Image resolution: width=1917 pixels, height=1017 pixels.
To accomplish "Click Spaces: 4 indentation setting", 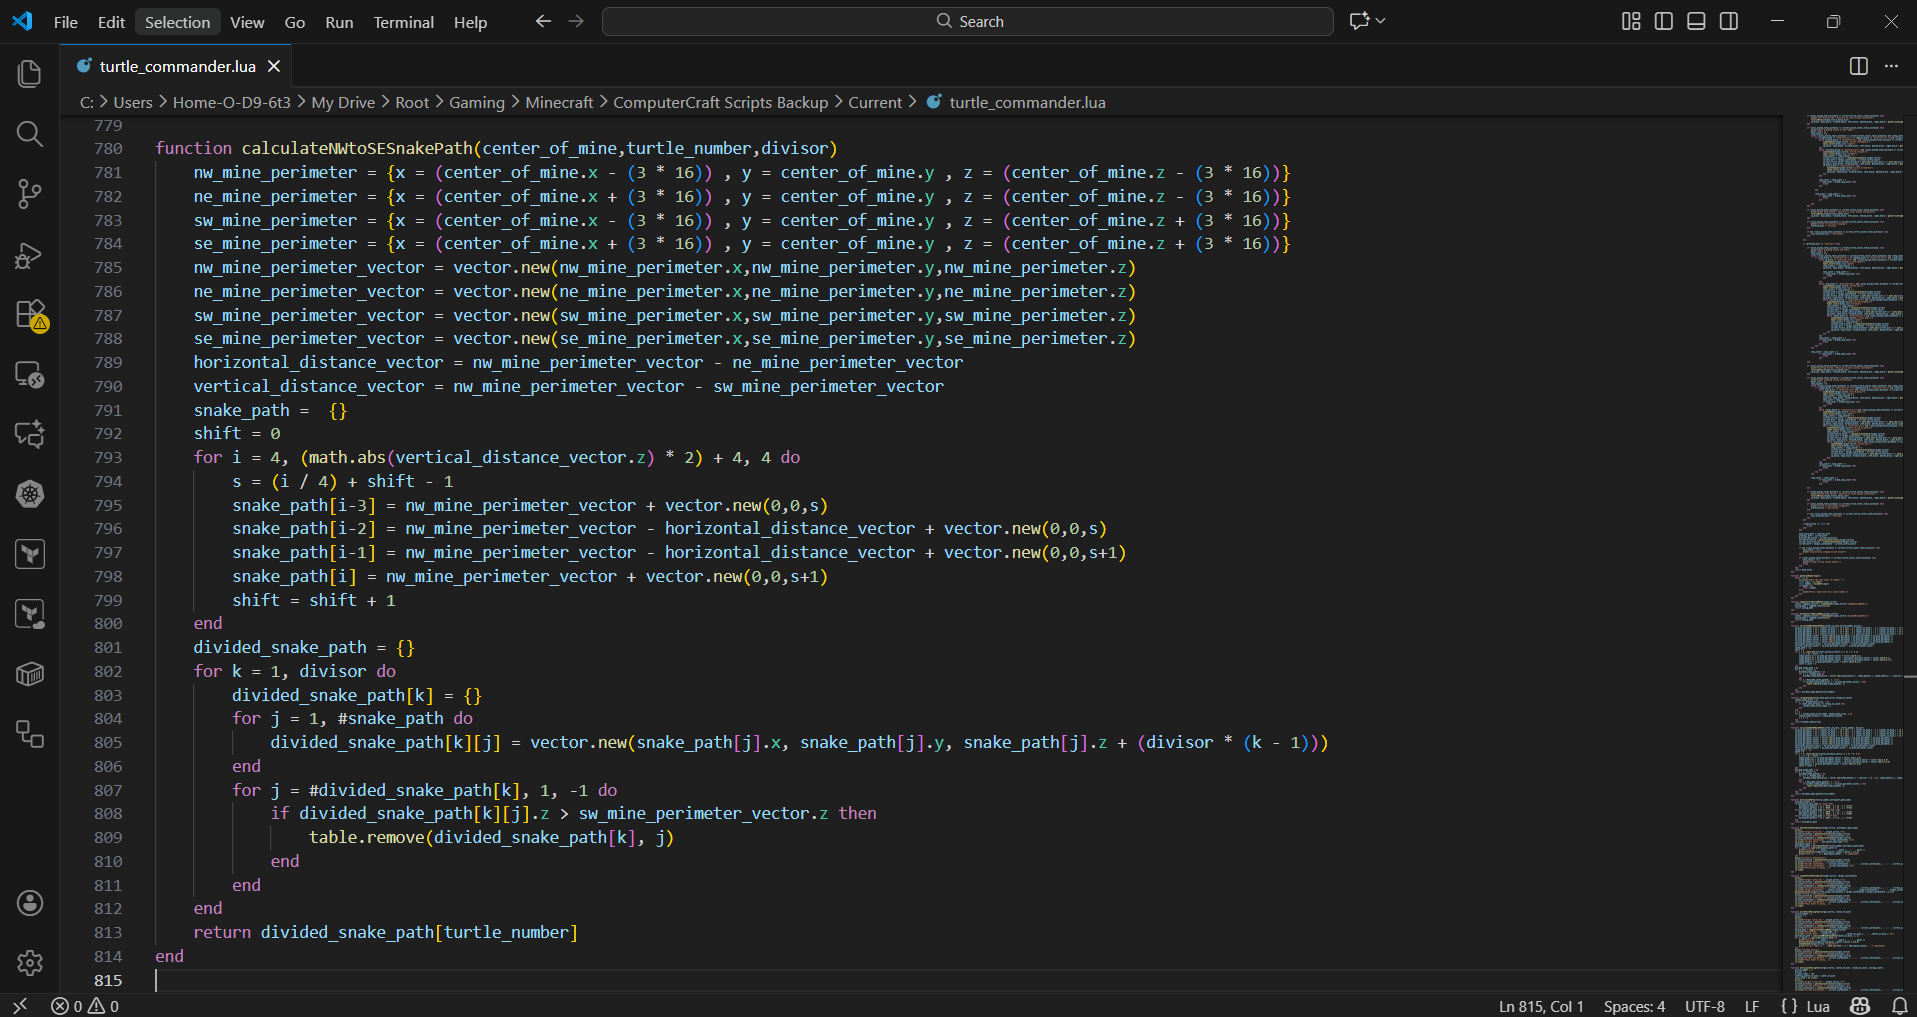I will click(1634, 1006).
